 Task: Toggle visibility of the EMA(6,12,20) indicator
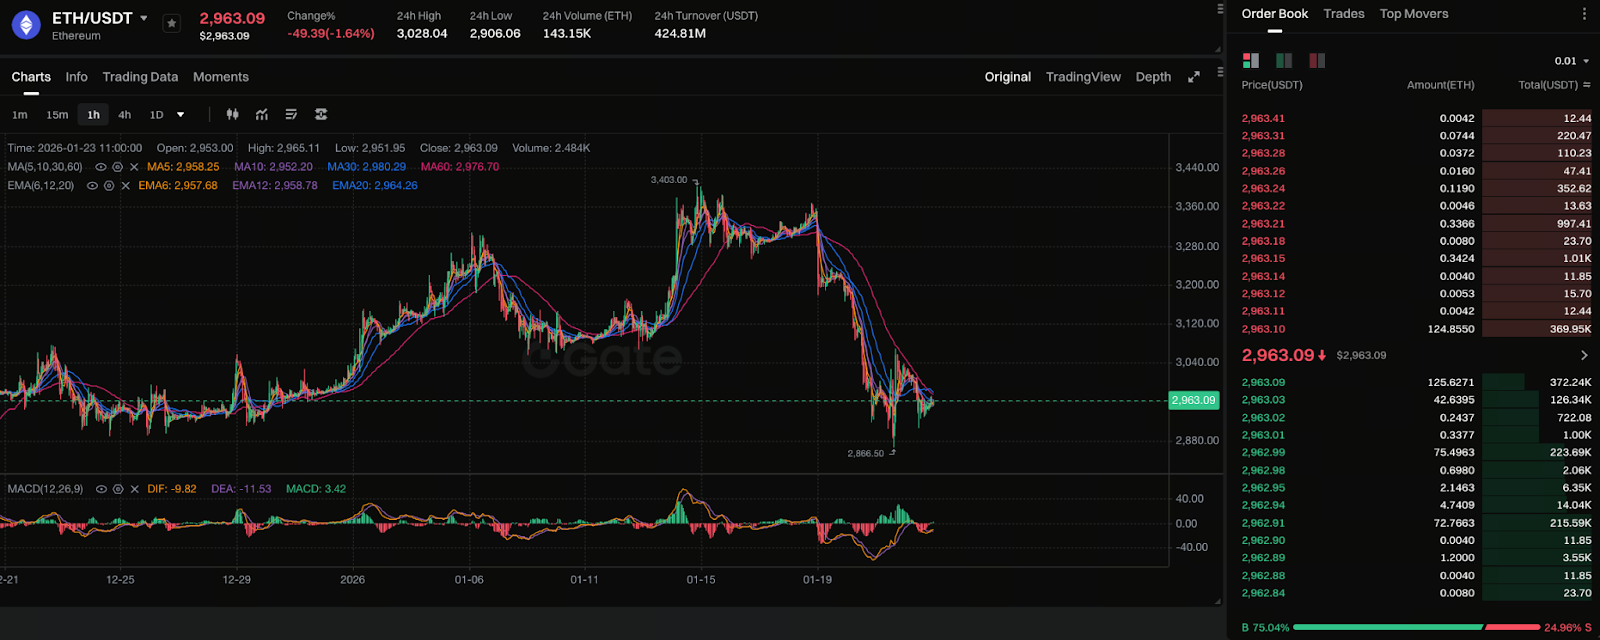(92, 186)
